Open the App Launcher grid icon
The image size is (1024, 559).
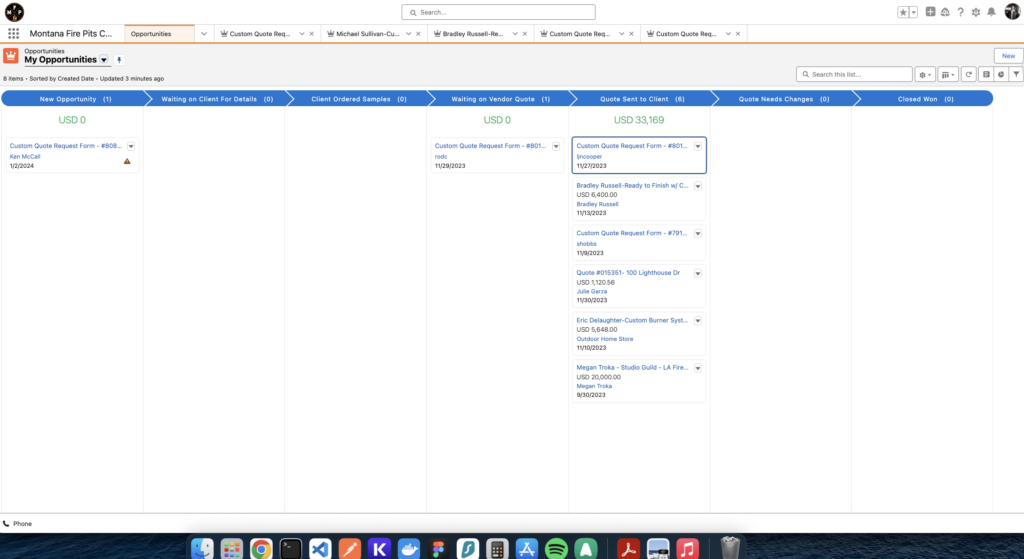(x=14, y=33)
